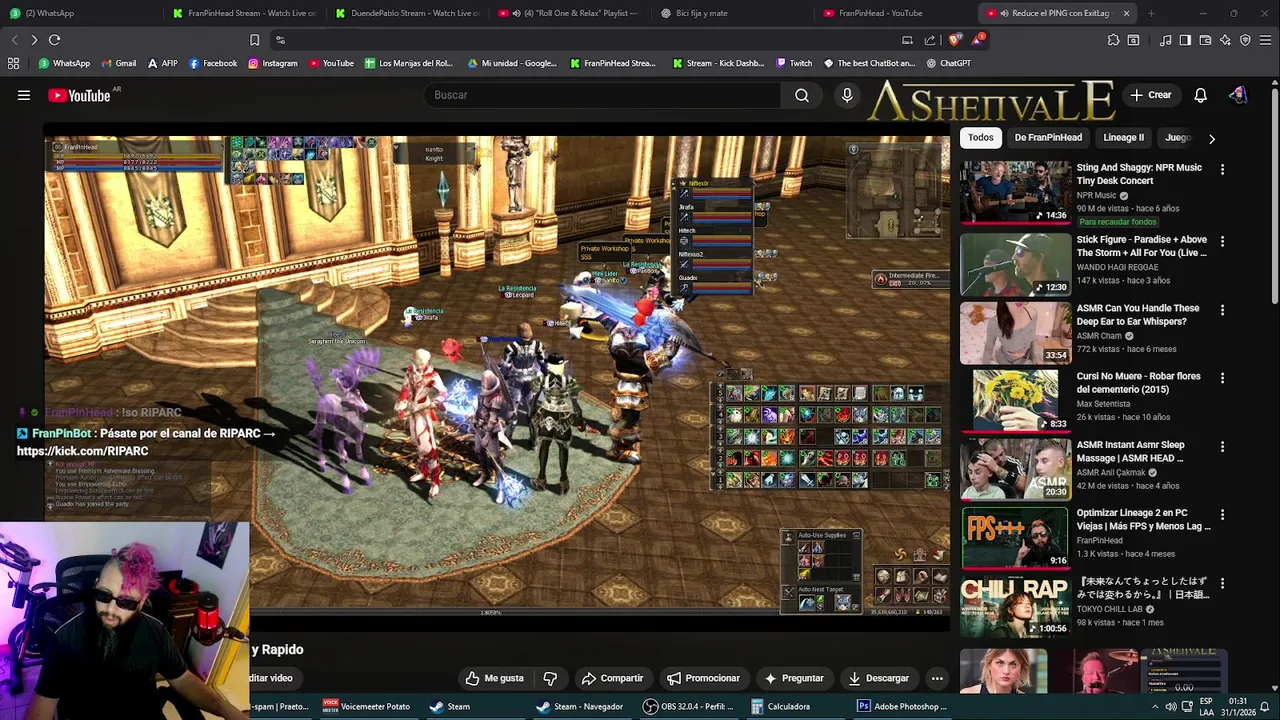Screen dimensions: 1280x720
Task: Mute the Roll One & Relax tab audio
Action: [516, 13]
